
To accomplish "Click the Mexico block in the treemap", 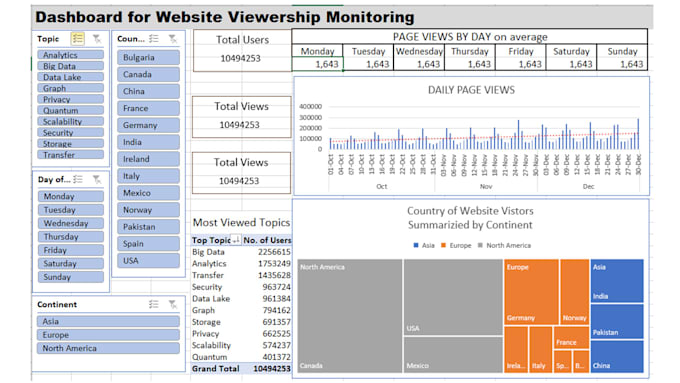I will point(453,354).
